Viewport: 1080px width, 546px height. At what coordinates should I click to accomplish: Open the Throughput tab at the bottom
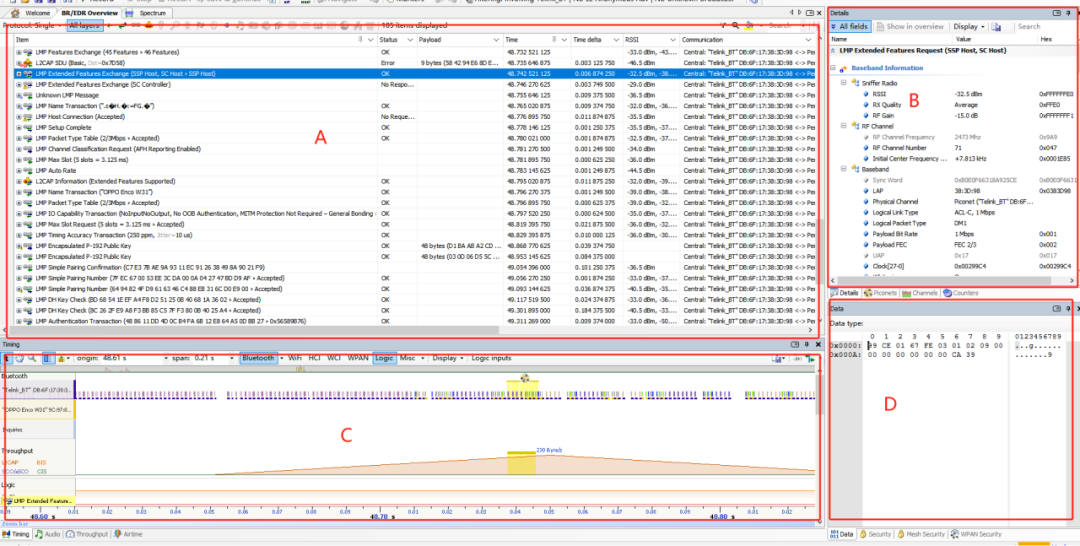(88, 535)
